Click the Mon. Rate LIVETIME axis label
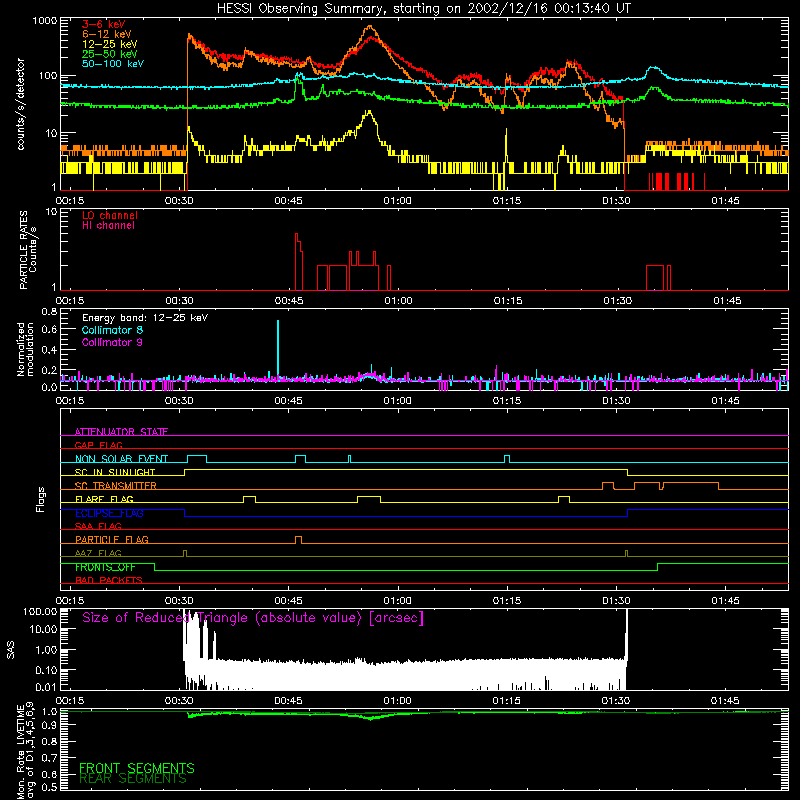 (x=26, y=751)
